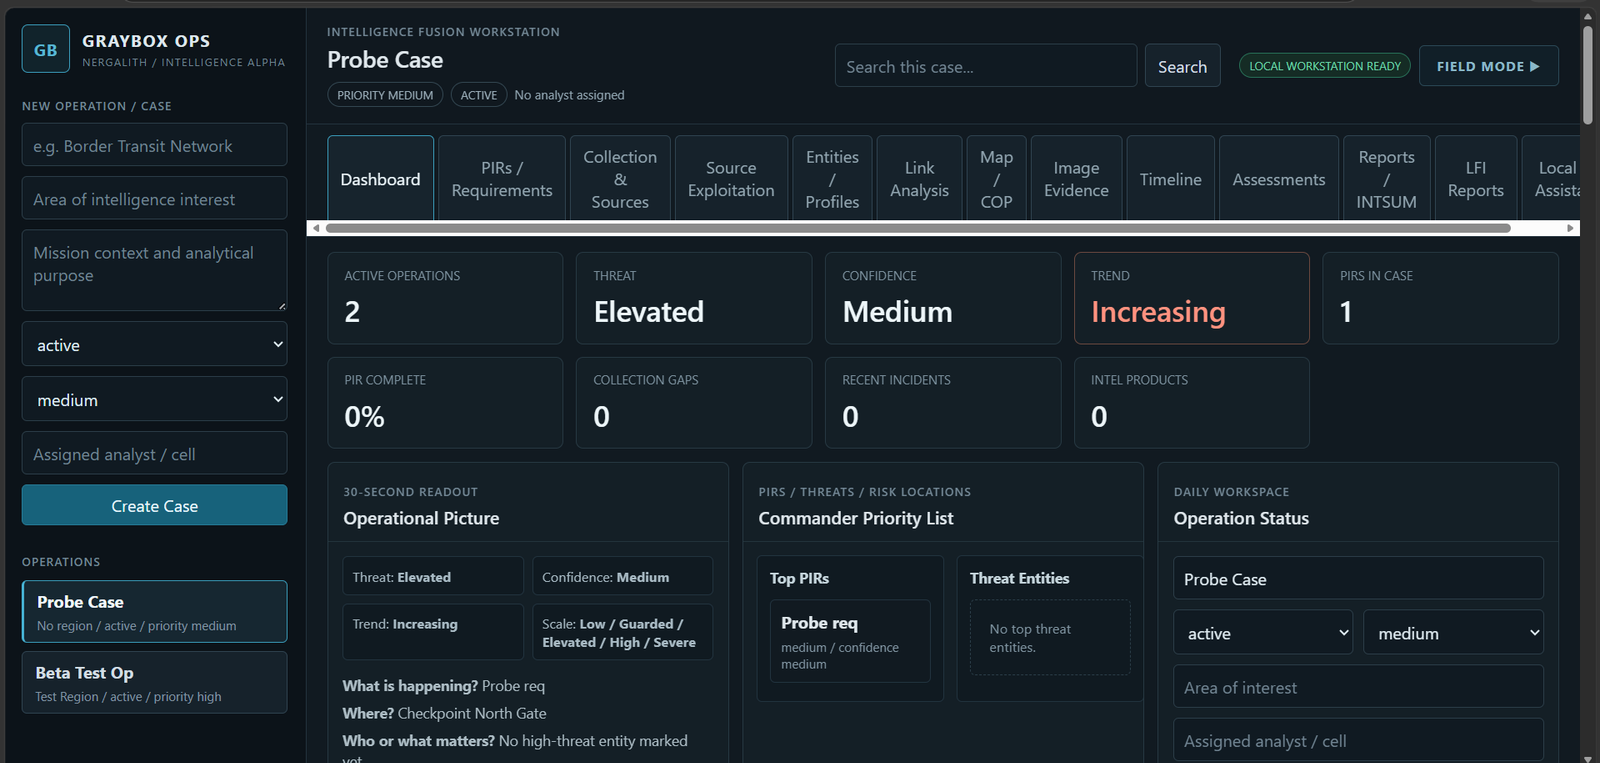The width and height of the screenshot is (1600, 763).
Task: Go to Source Exploitation tab
Action: click(x=731, y=179)
